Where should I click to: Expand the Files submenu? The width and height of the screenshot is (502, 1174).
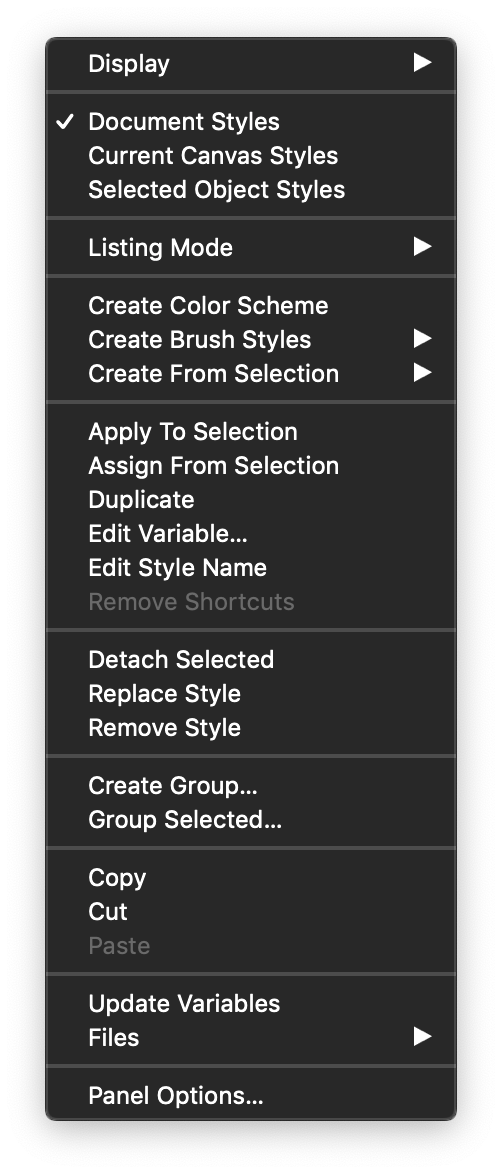[x=251, y=1038]
